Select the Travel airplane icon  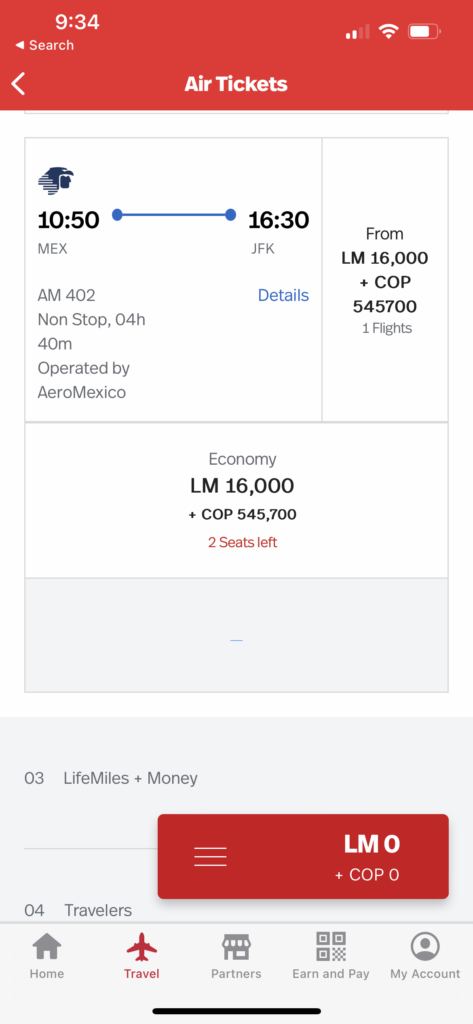click(x=142, y=947)
